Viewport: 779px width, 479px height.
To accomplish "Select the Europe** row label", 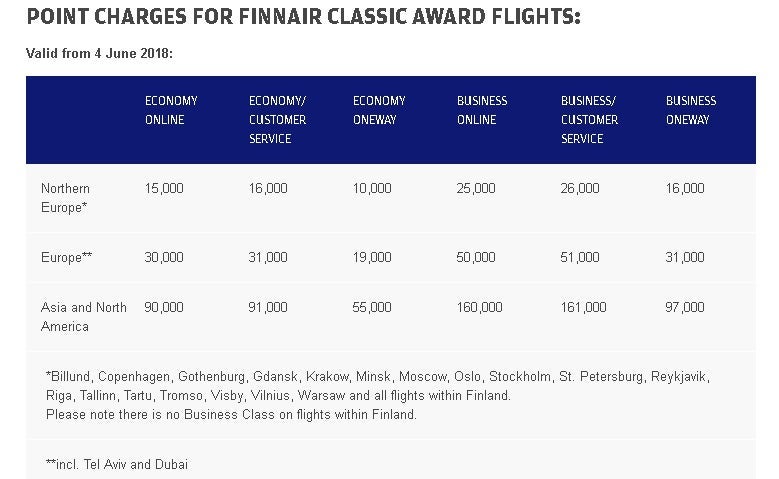I will click(67, 257).
